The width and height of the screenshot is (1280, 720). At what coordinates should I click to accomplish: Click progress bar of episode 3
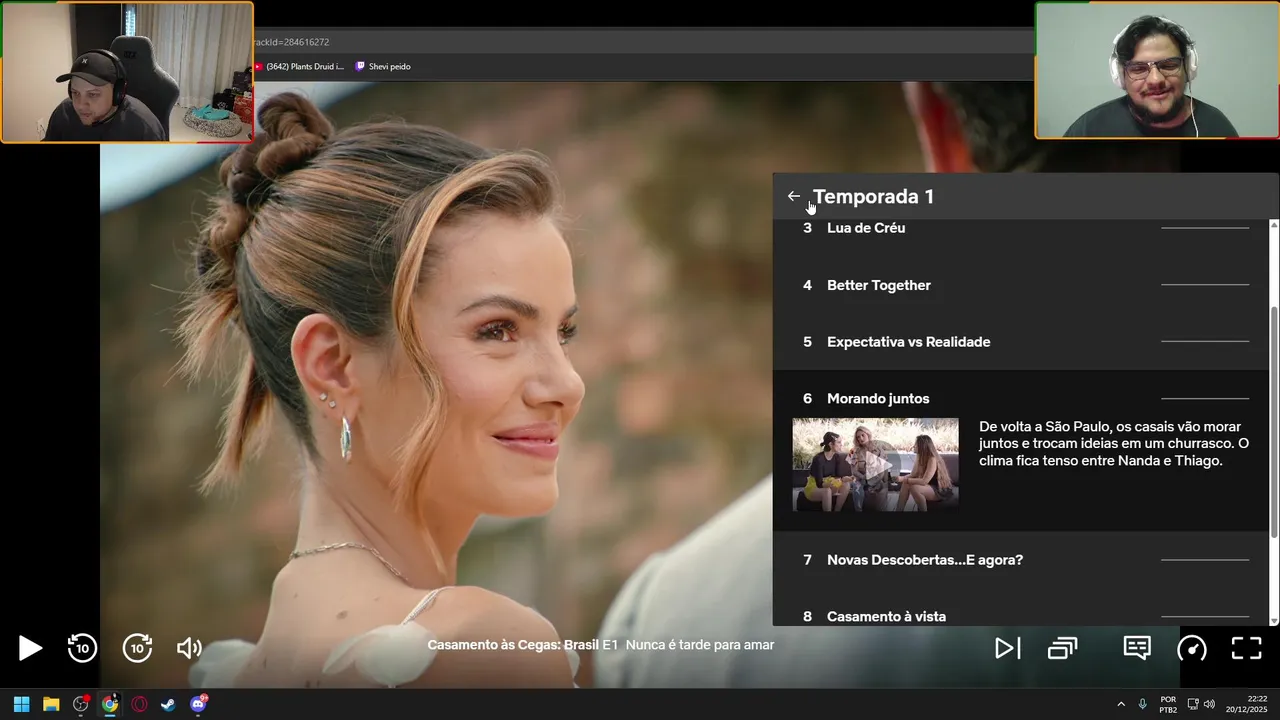click(x=1205, y=228)
